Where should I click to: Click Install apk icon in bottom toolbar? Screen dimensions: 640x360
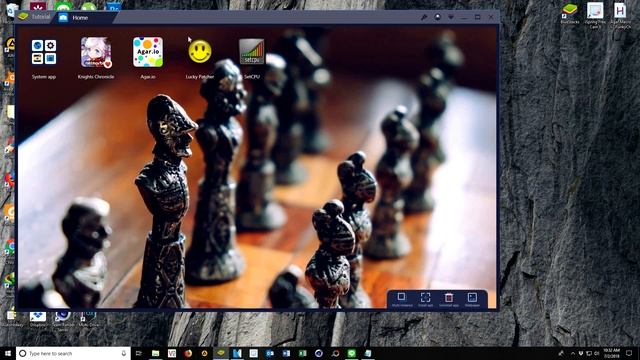[425, 297]
